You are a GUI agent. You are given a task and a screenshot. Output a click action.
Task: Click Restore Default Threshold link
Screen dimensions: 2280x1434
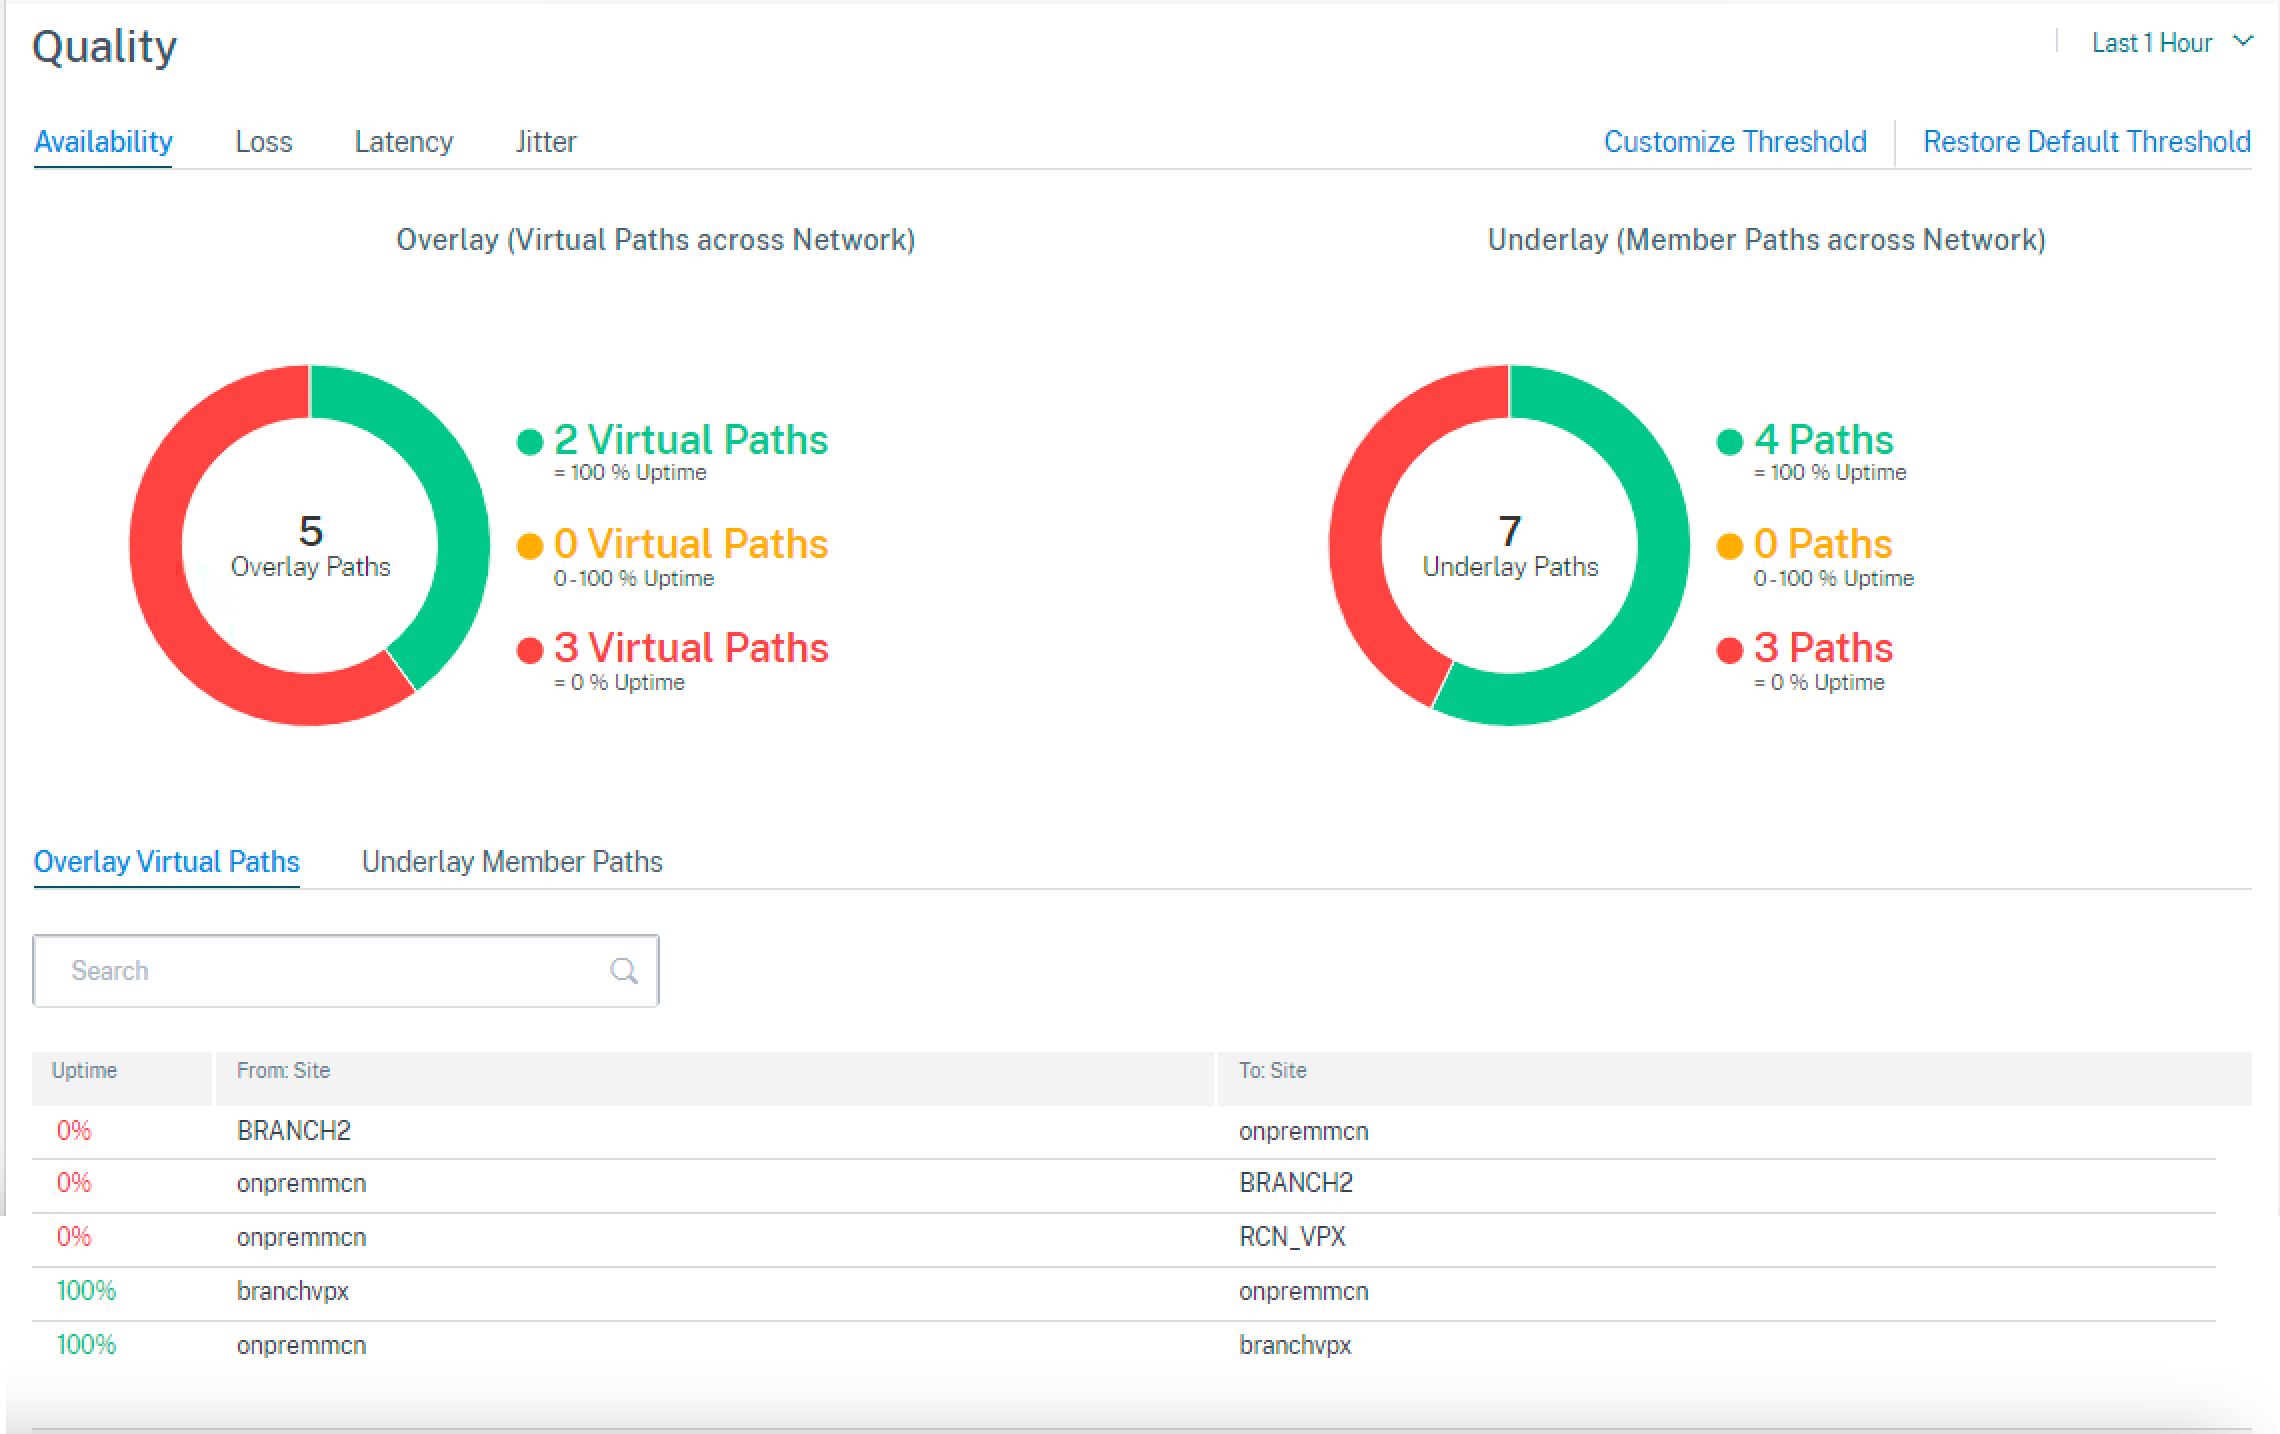point(2087,142)
